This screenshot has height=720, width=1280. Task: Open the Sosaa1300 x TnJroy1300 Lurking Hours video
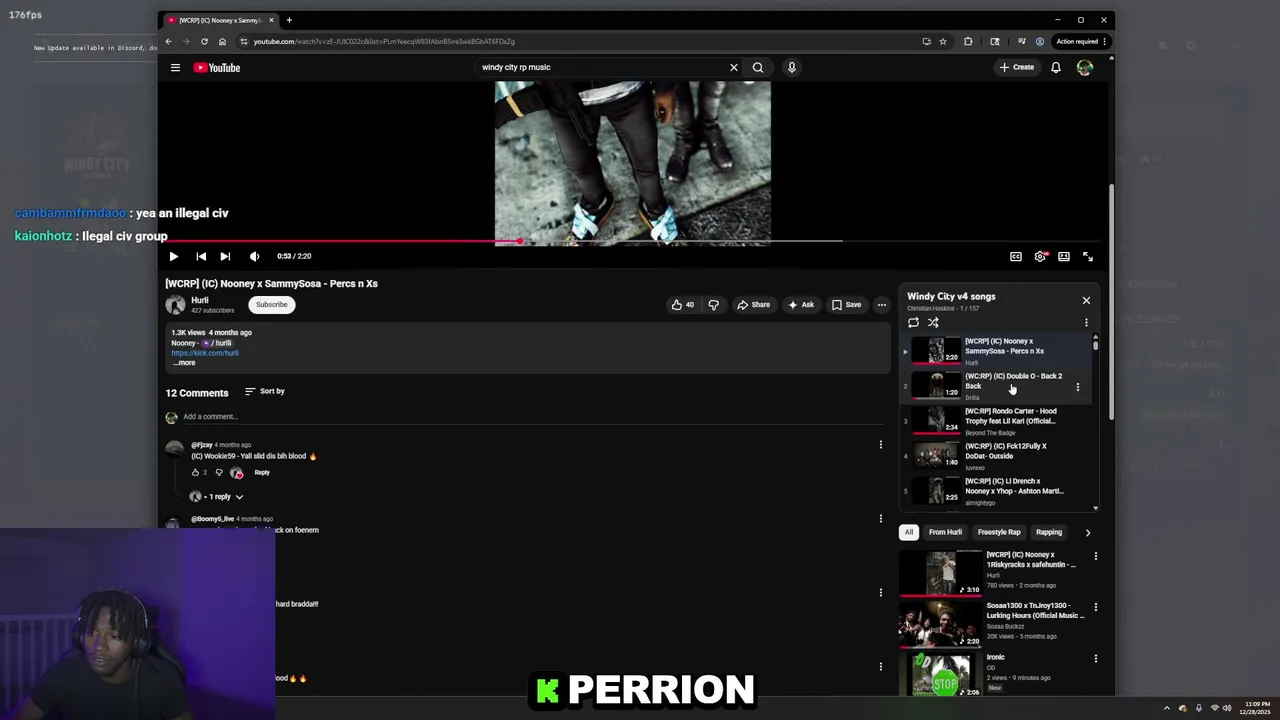point(990,623)
